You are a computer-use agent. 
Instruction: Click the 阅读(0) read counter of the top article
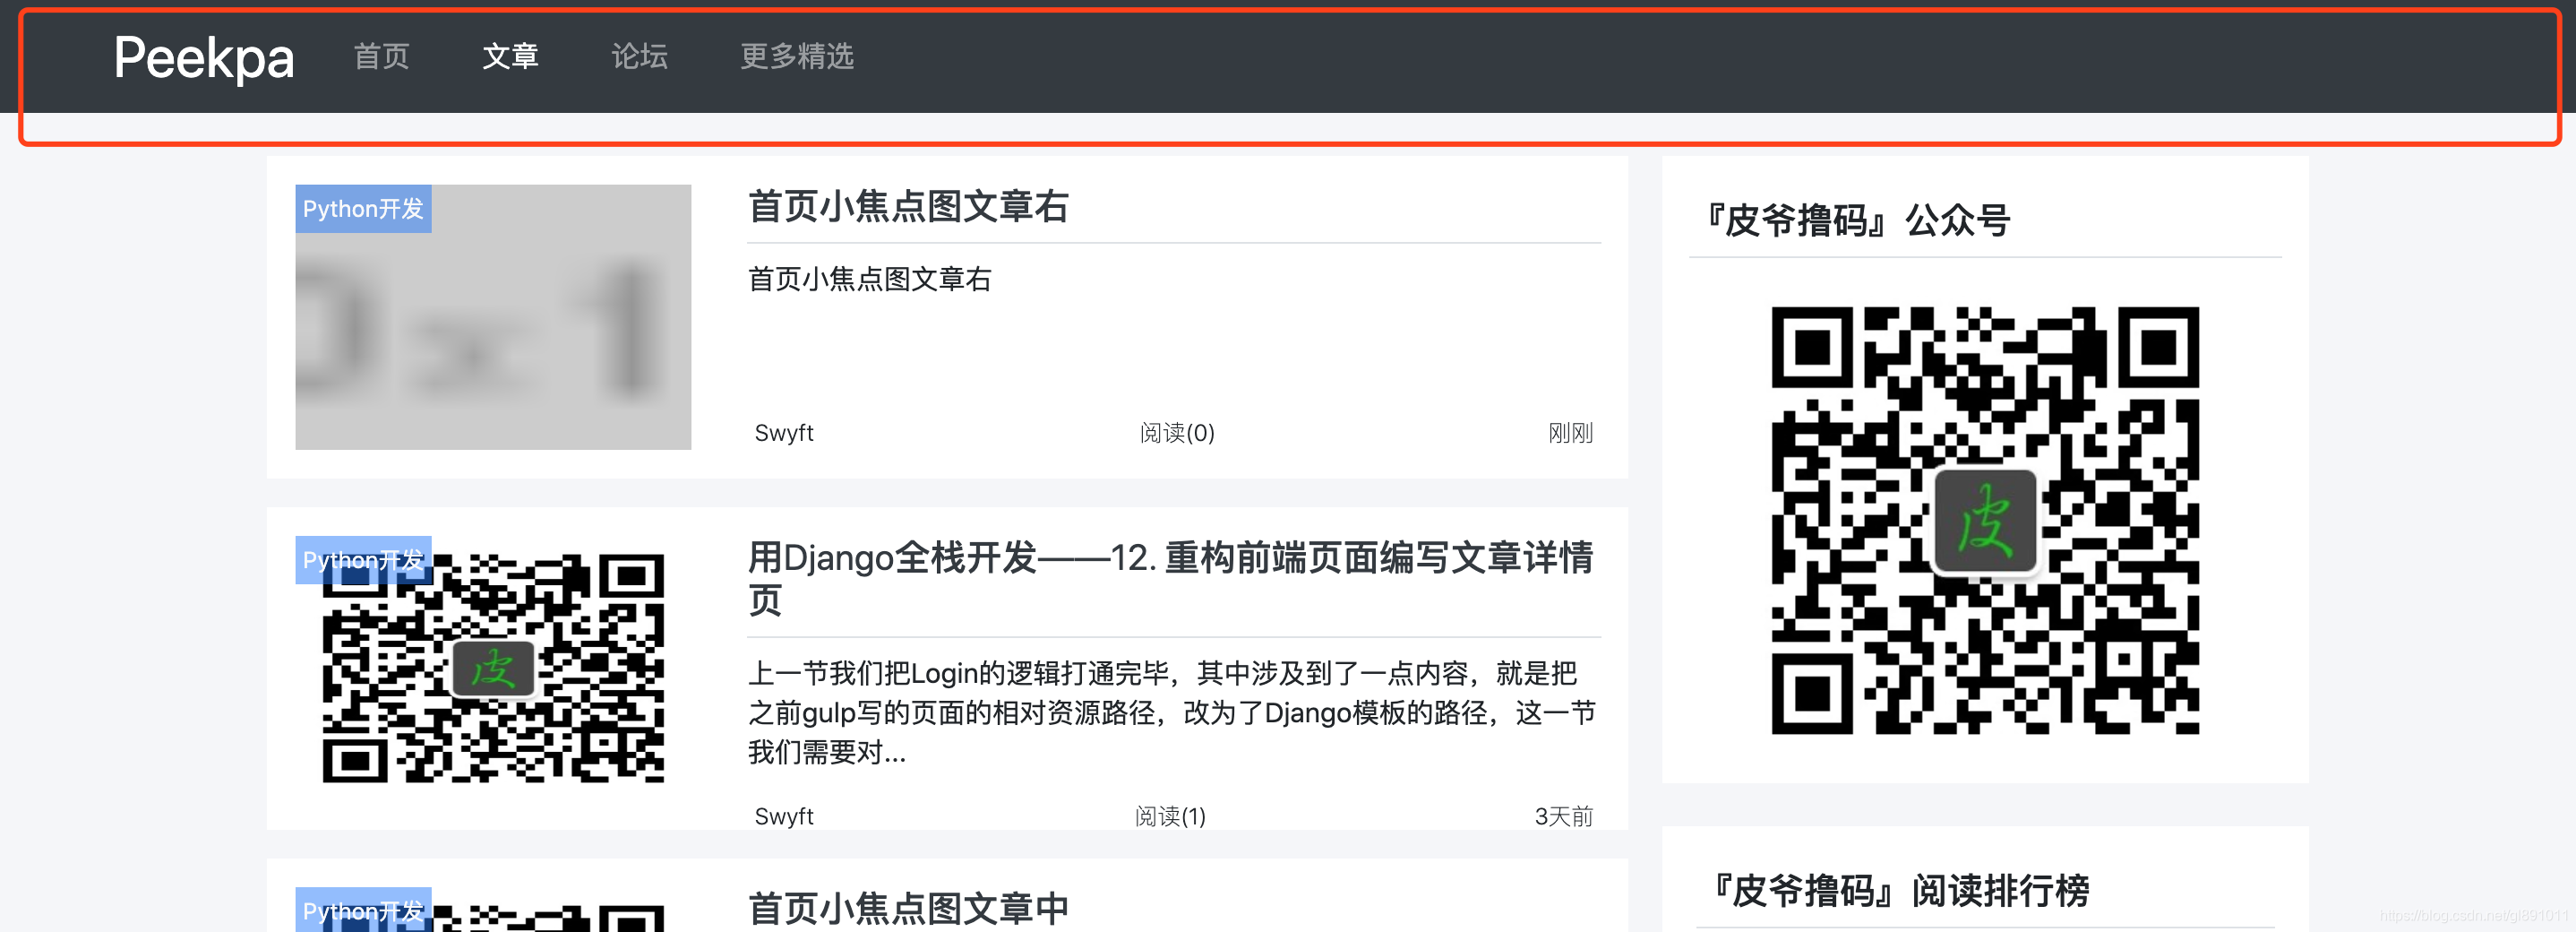point(1175,433)
